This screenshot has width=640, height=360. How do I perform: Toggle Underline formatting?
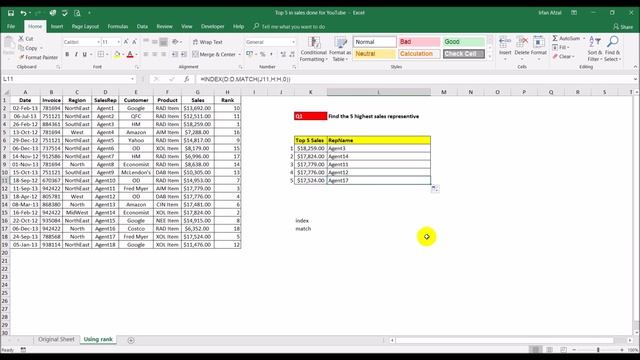[85, 54]
